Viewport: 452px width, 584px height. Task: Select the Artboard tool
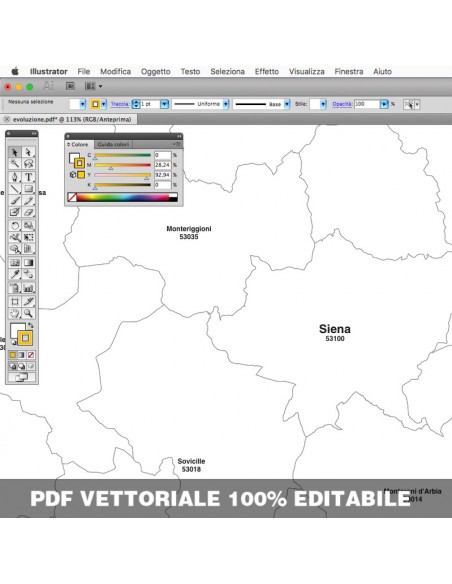[15, 301]
